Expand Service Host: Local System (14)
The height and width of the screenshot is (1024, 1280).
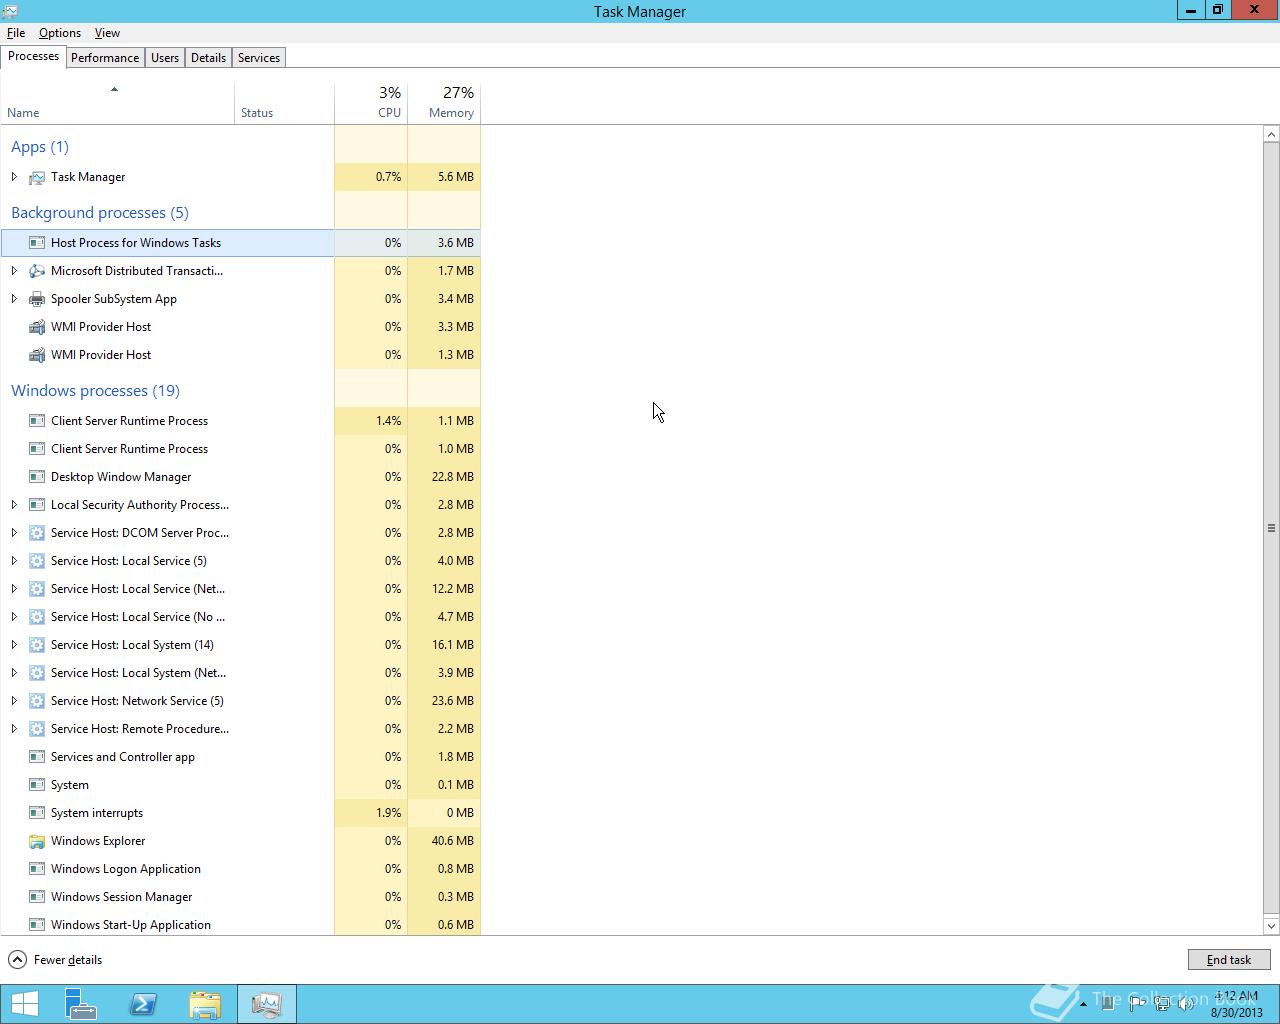click(14, 645)
